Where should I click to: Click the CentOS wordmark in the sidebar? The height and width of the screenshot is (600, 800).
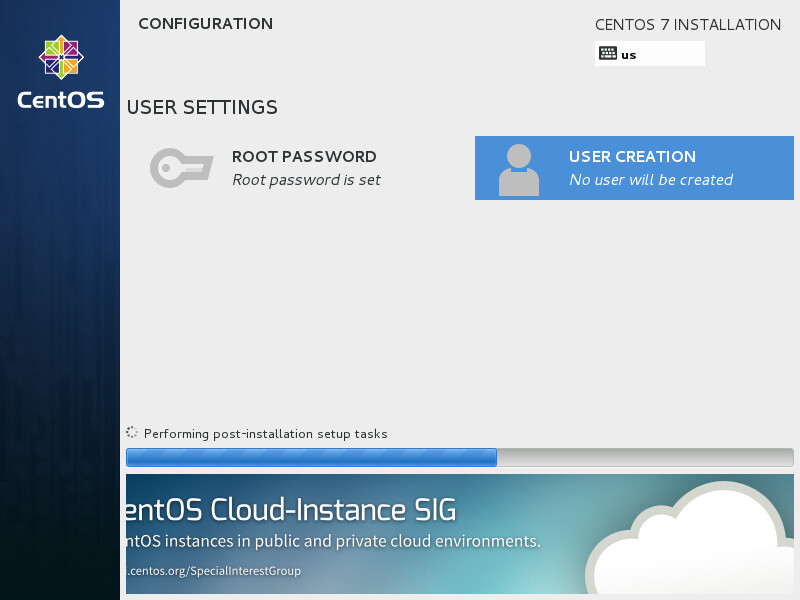60,100
